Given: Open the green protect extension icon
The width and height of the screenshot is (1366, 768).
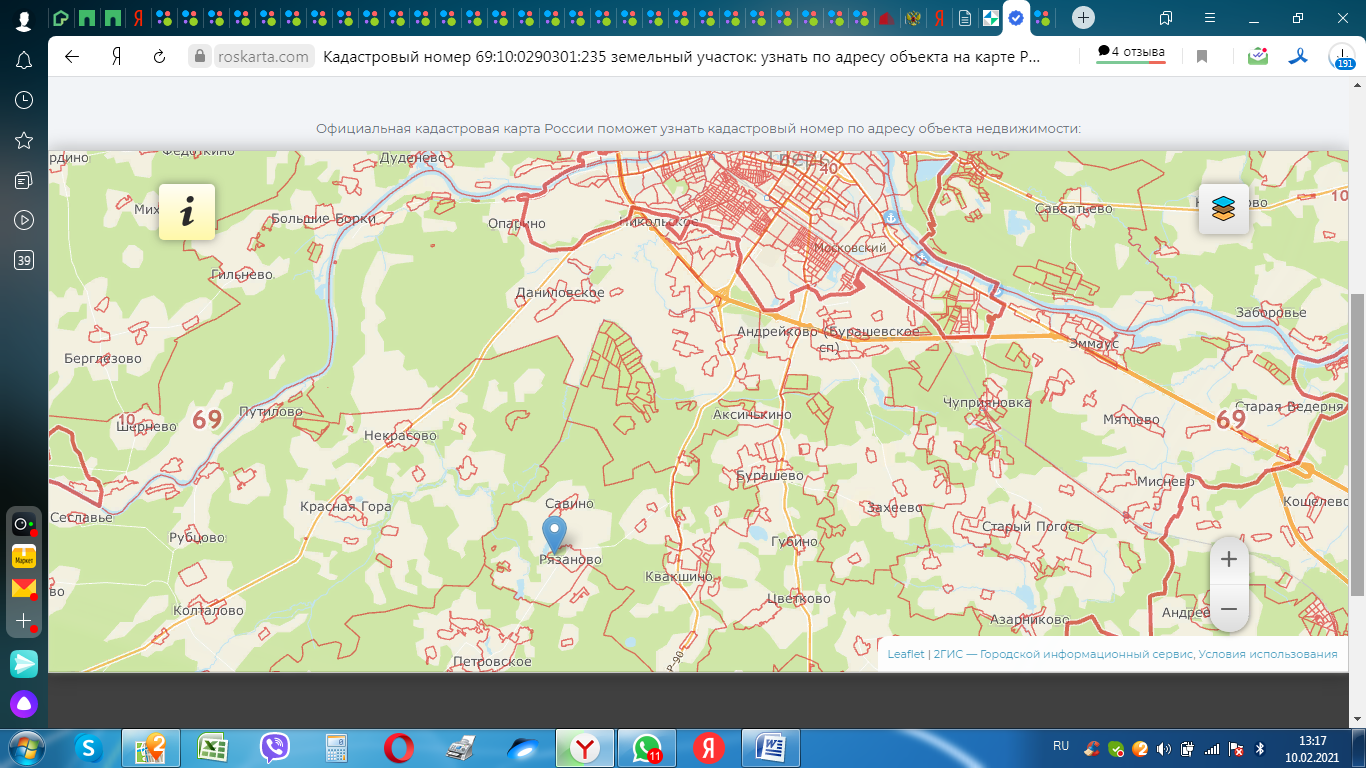Looking at the screenshot, I should tap(1258, 57).
